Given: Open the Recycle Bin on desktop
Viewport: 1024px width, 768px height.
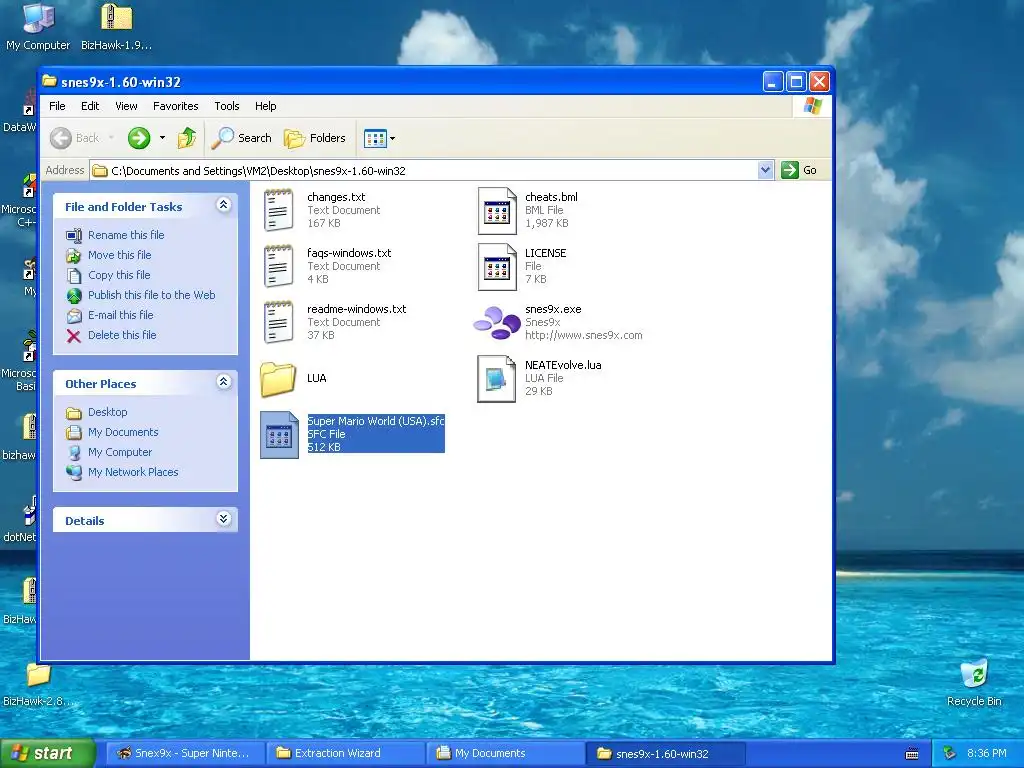Looking at the screenshot, I should click(x=974, y=682).
